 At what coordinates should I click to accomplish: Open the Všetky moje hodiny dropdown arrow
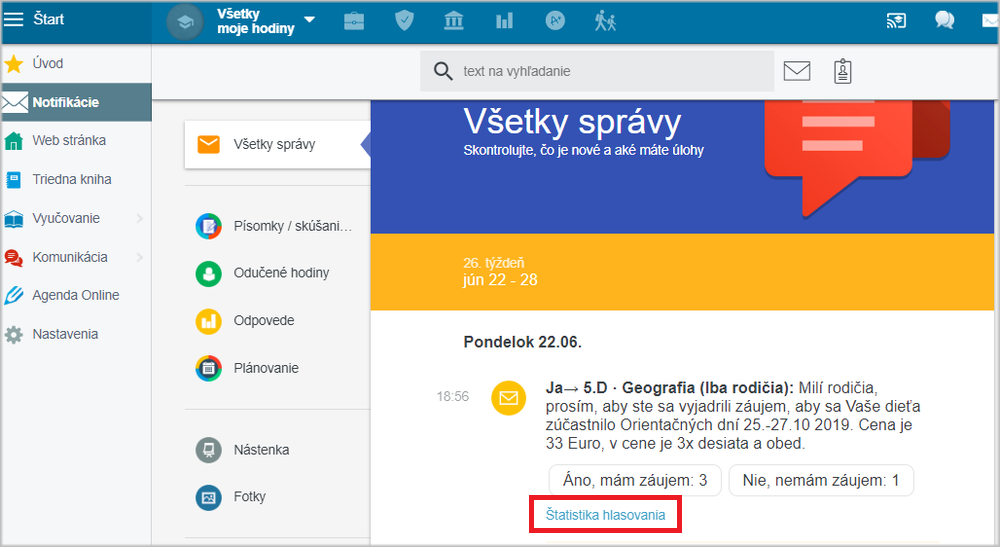pos(310,20)
